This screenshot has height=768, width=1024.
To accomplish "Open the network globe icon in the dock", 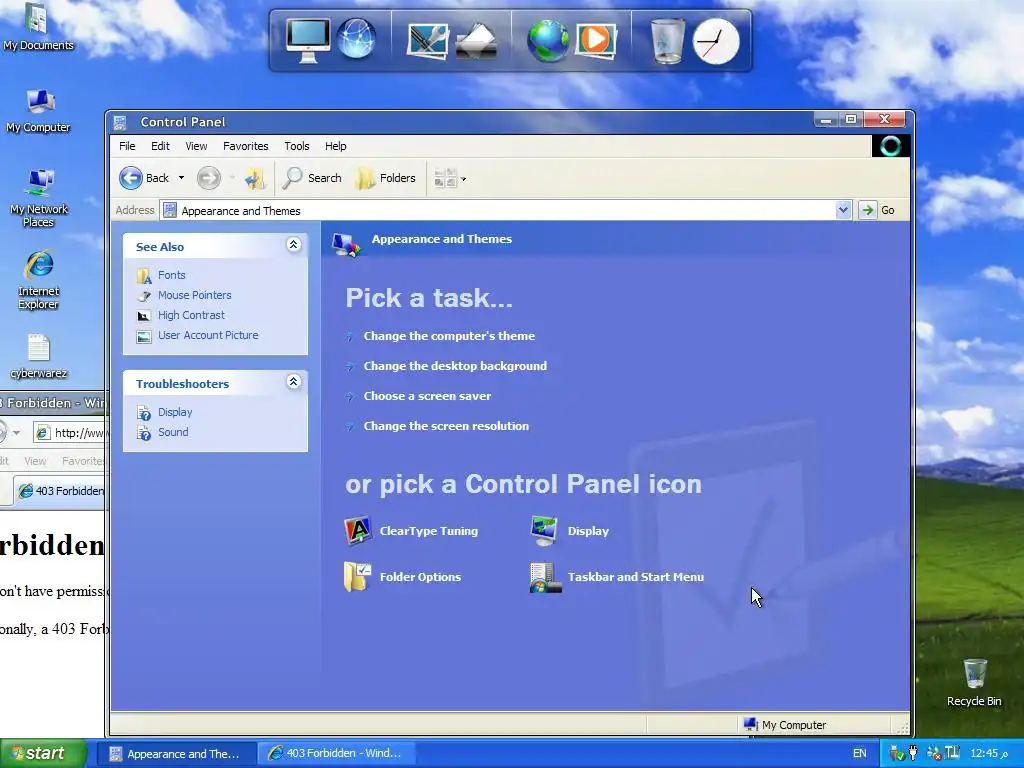I will tap(357, 39).
